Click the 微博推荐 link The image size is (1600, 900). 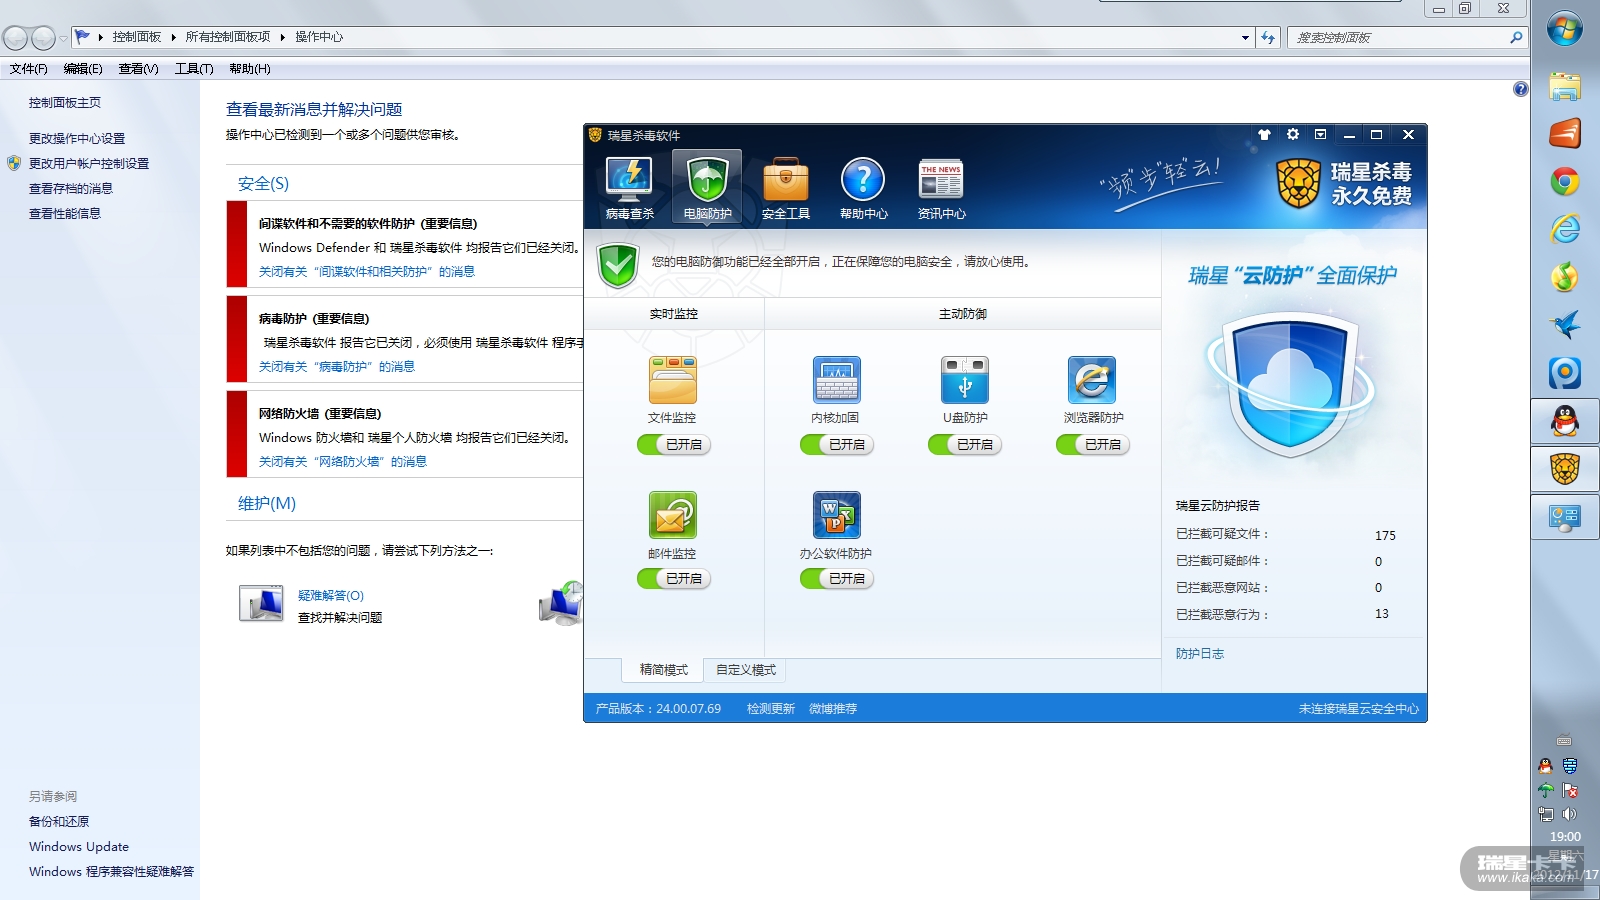pos(833,708)
